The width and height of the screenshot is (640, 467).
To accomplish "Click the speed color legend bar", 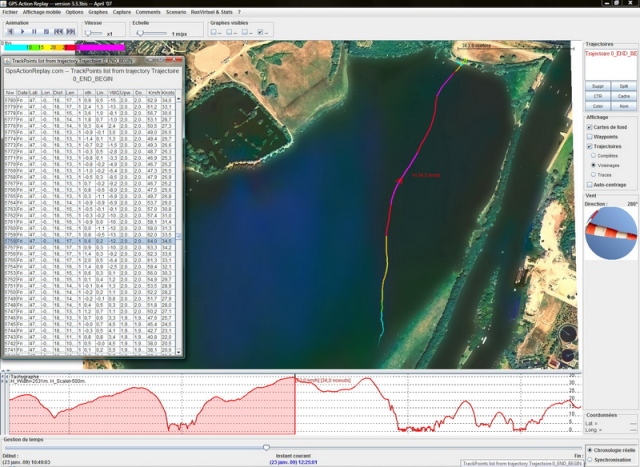I will pyautogui.click(x=64, y=47).
